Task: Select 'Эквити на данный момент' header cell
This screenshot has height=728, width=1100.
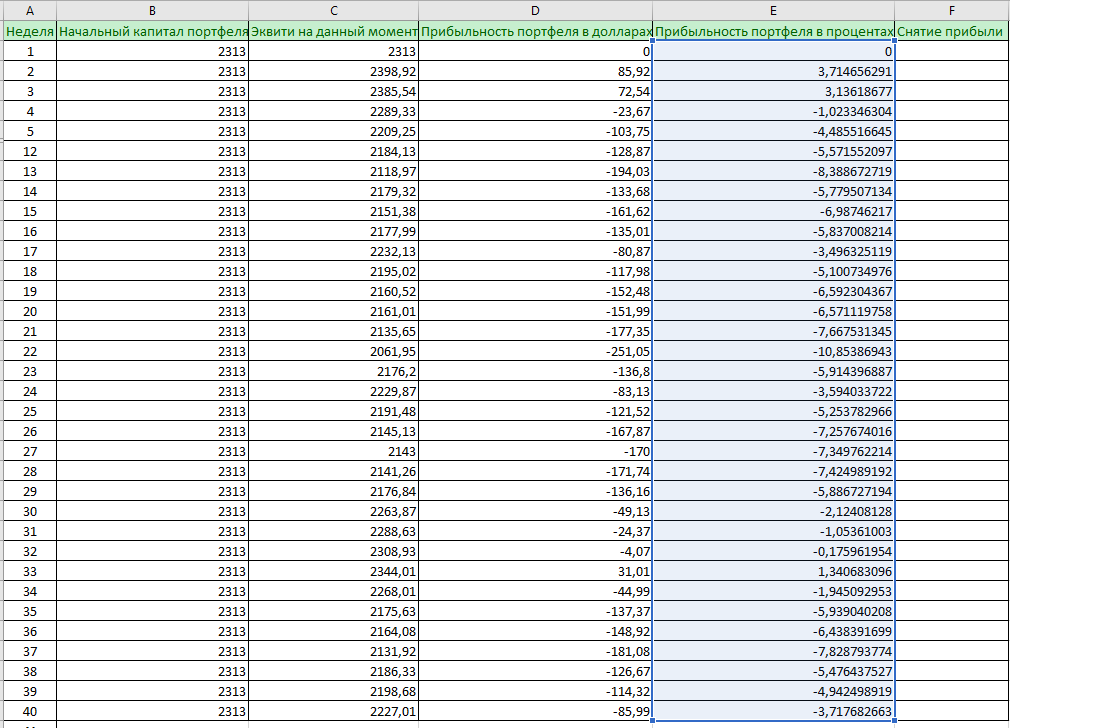Action: pos(333,31)
